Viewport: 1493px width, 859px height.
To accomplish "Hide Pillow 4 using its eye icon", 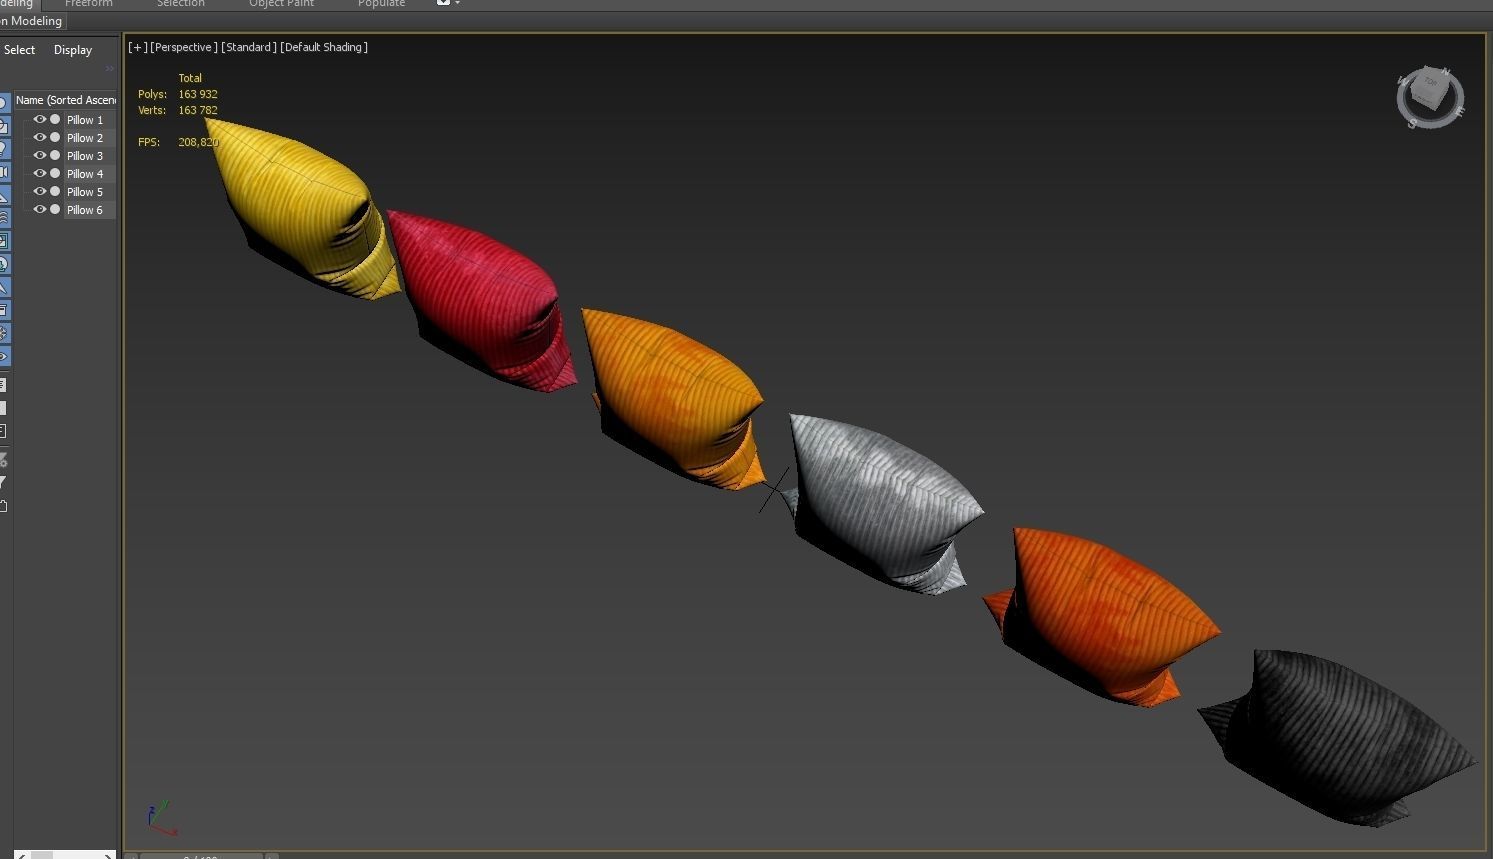I will coord(40,173).
